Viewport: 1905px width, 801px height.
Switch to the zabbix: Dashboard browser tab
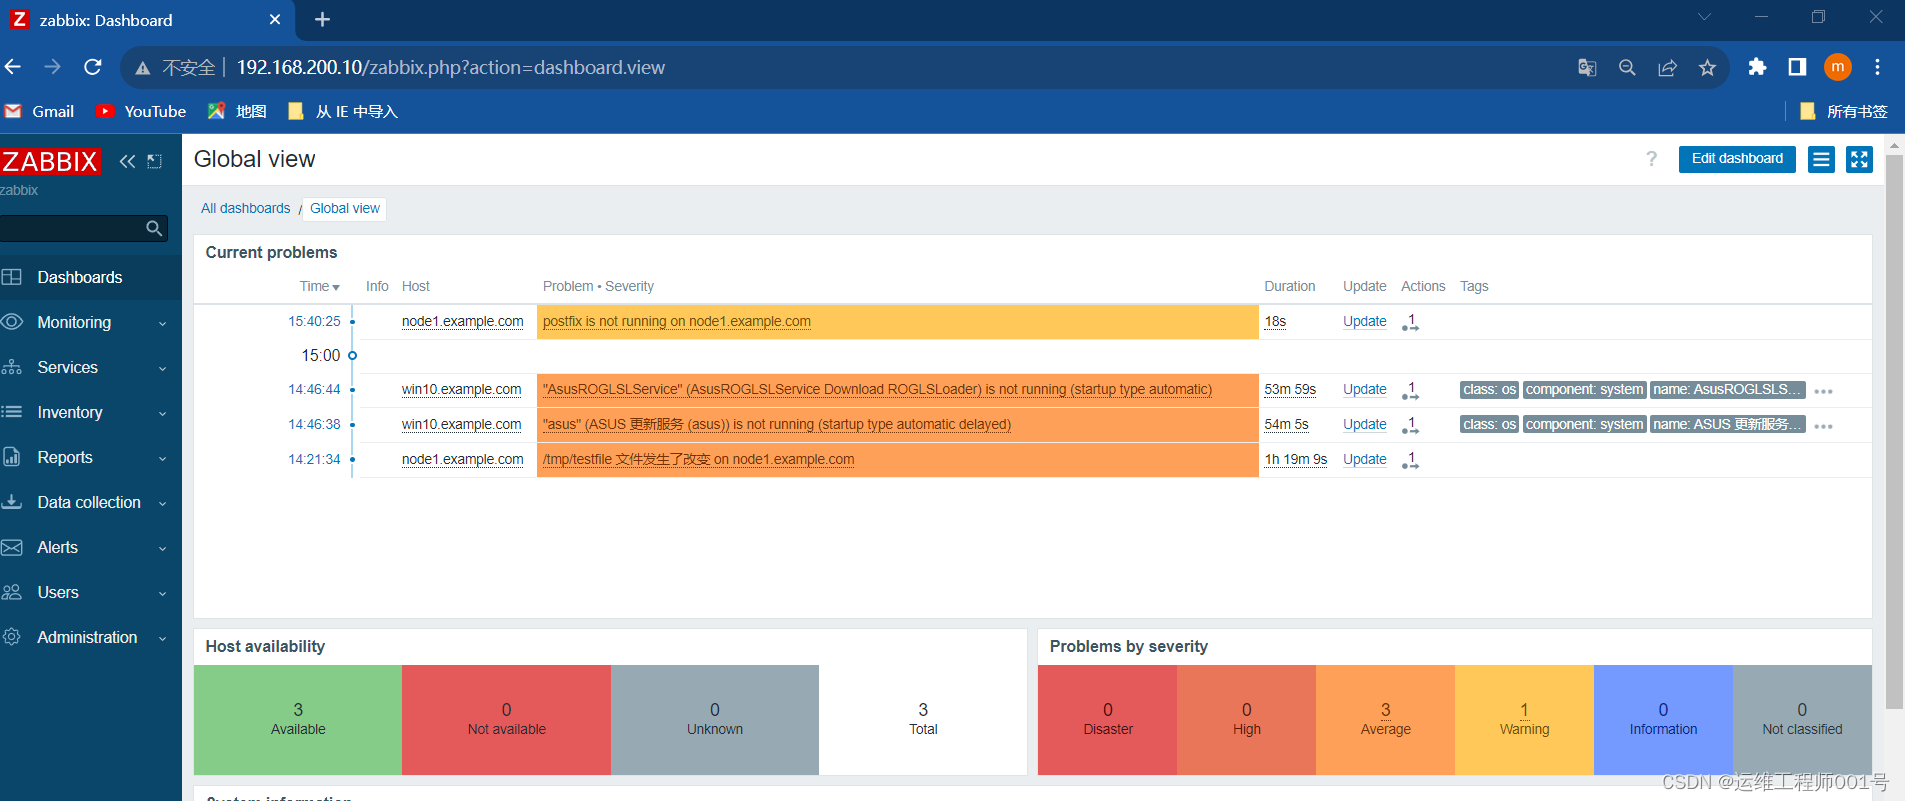[x=148, y=20]
